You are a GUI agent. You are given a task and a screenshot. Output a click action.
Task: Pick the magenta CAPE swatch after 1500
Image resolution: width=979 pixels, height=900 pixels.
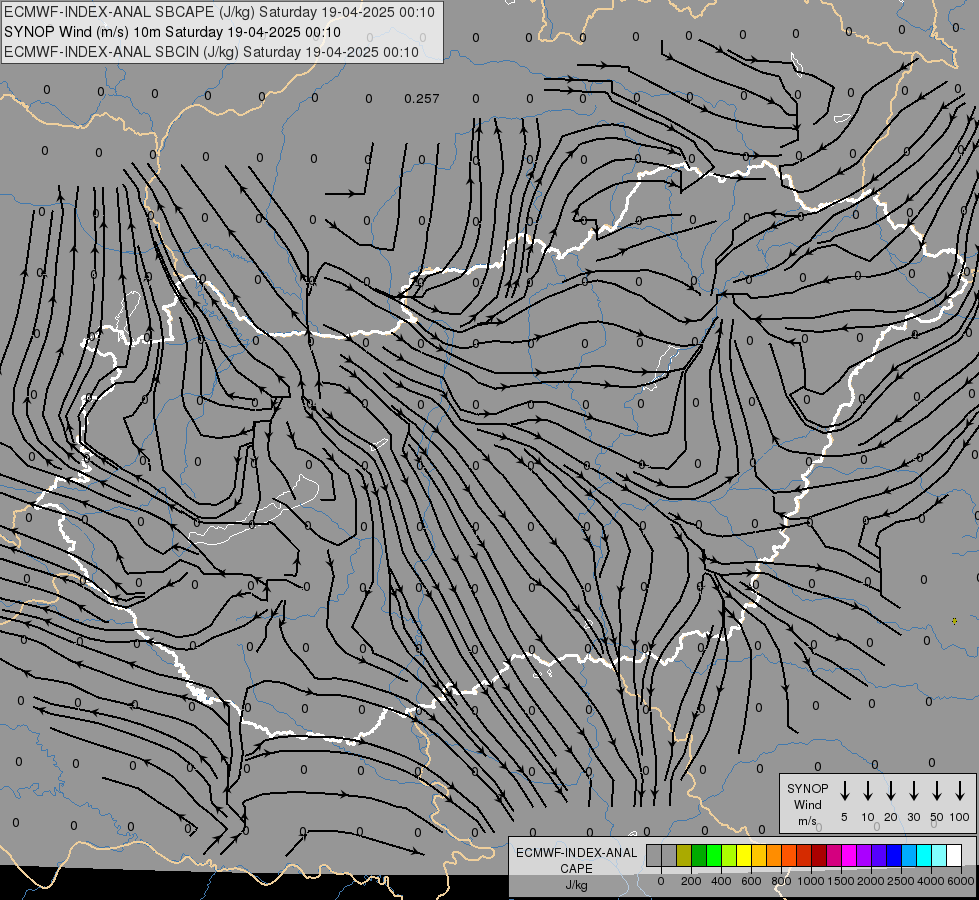[x=850, y=855]
